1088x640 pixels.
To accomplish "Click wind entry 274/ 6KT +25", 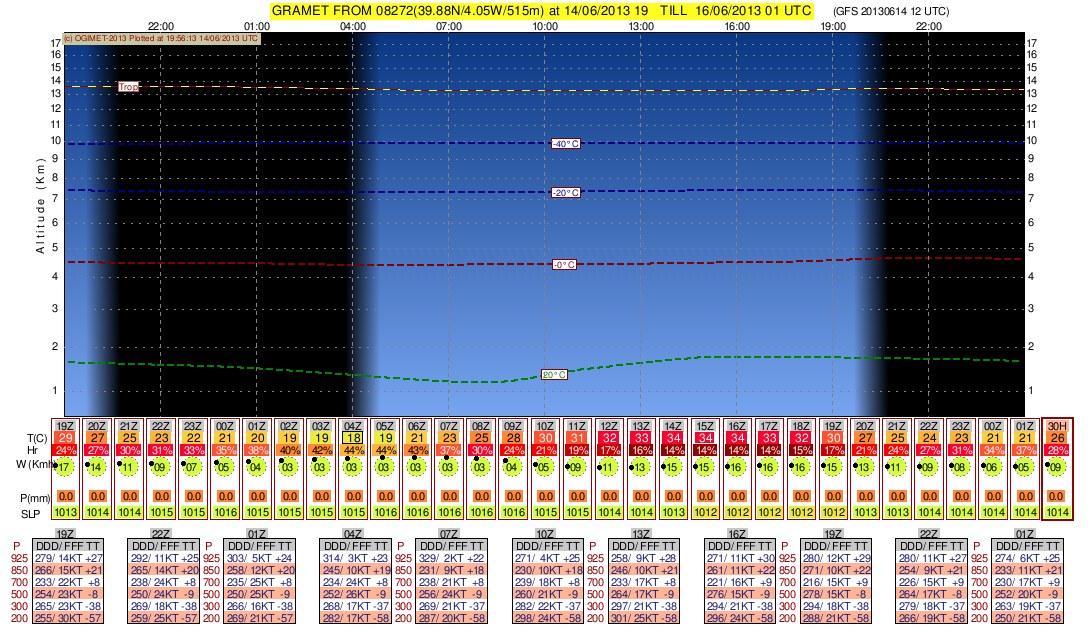I will point(1028,558).
